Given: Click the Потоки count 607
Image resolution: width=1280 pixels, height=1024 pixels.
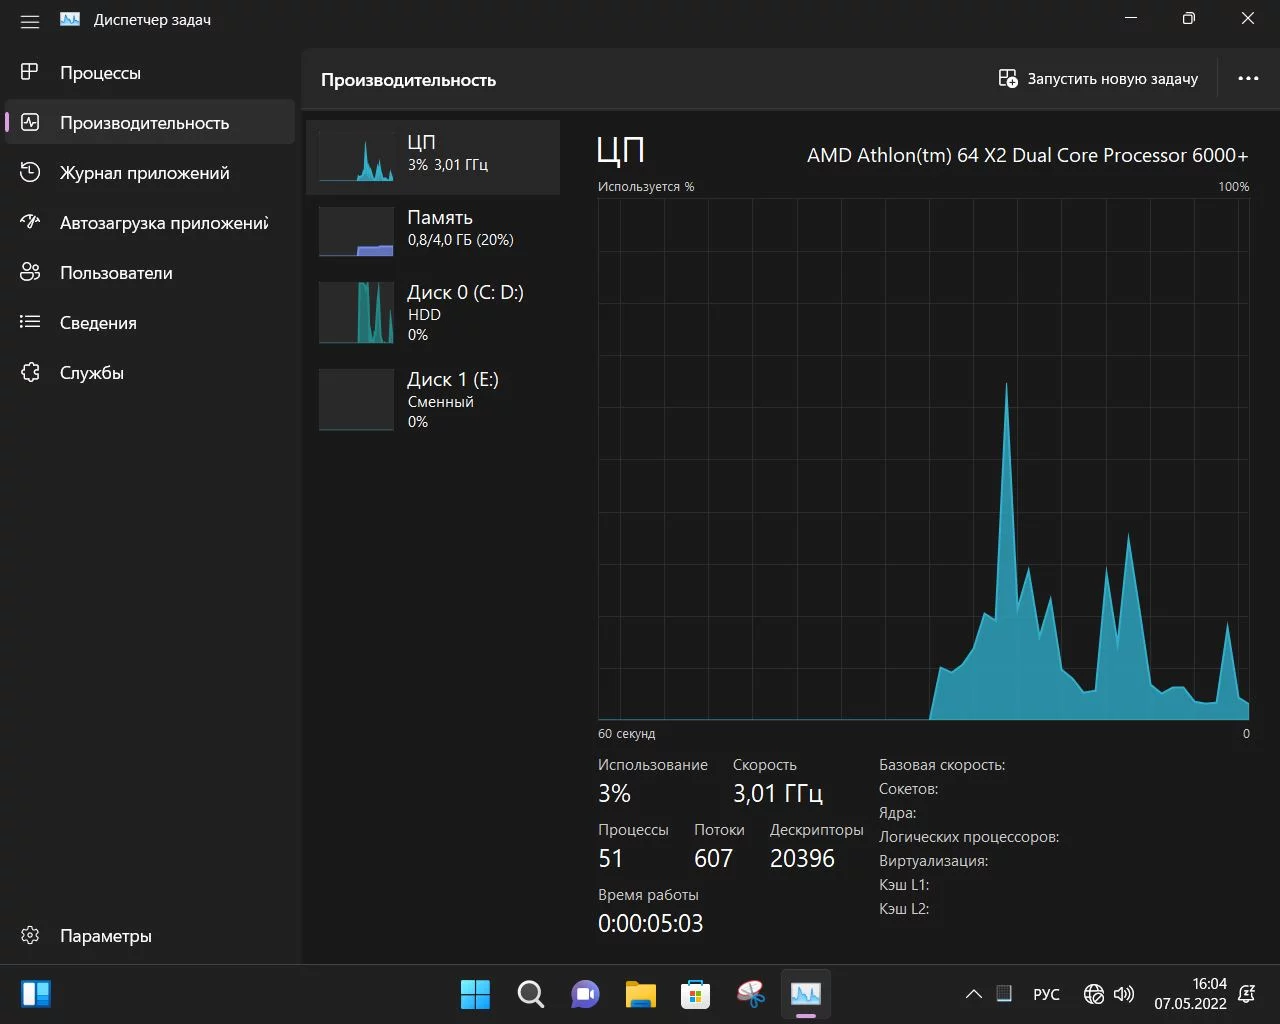Looking at the screenshot, I should coord(713,858).
